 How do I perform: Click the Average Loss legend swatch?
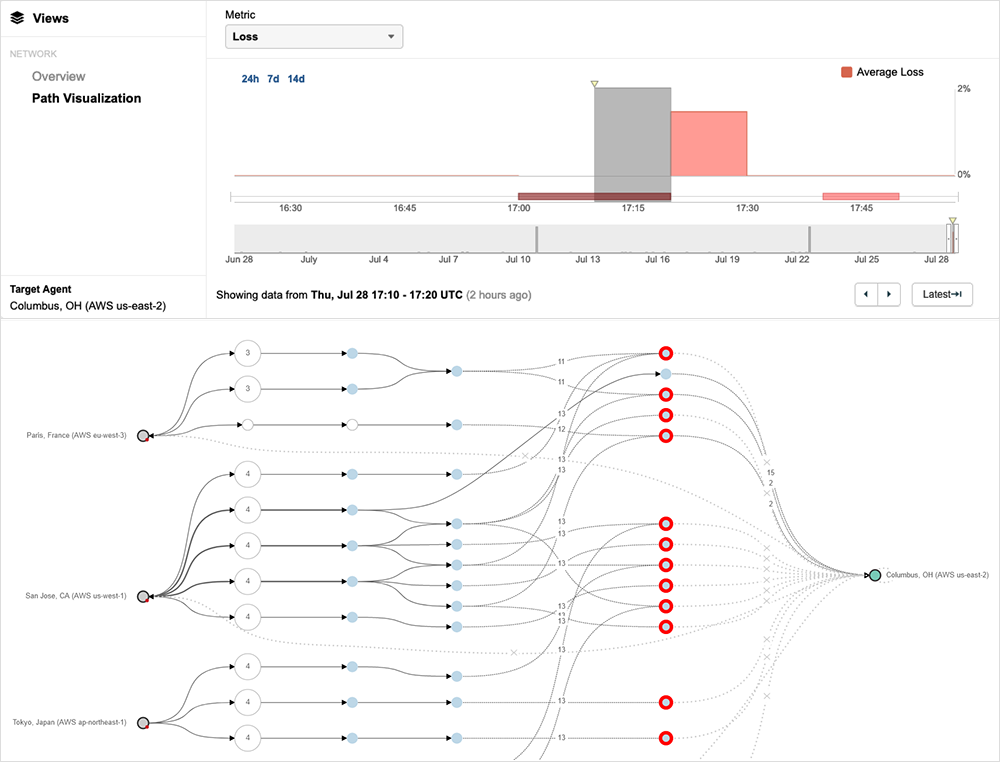coord(847,72)
